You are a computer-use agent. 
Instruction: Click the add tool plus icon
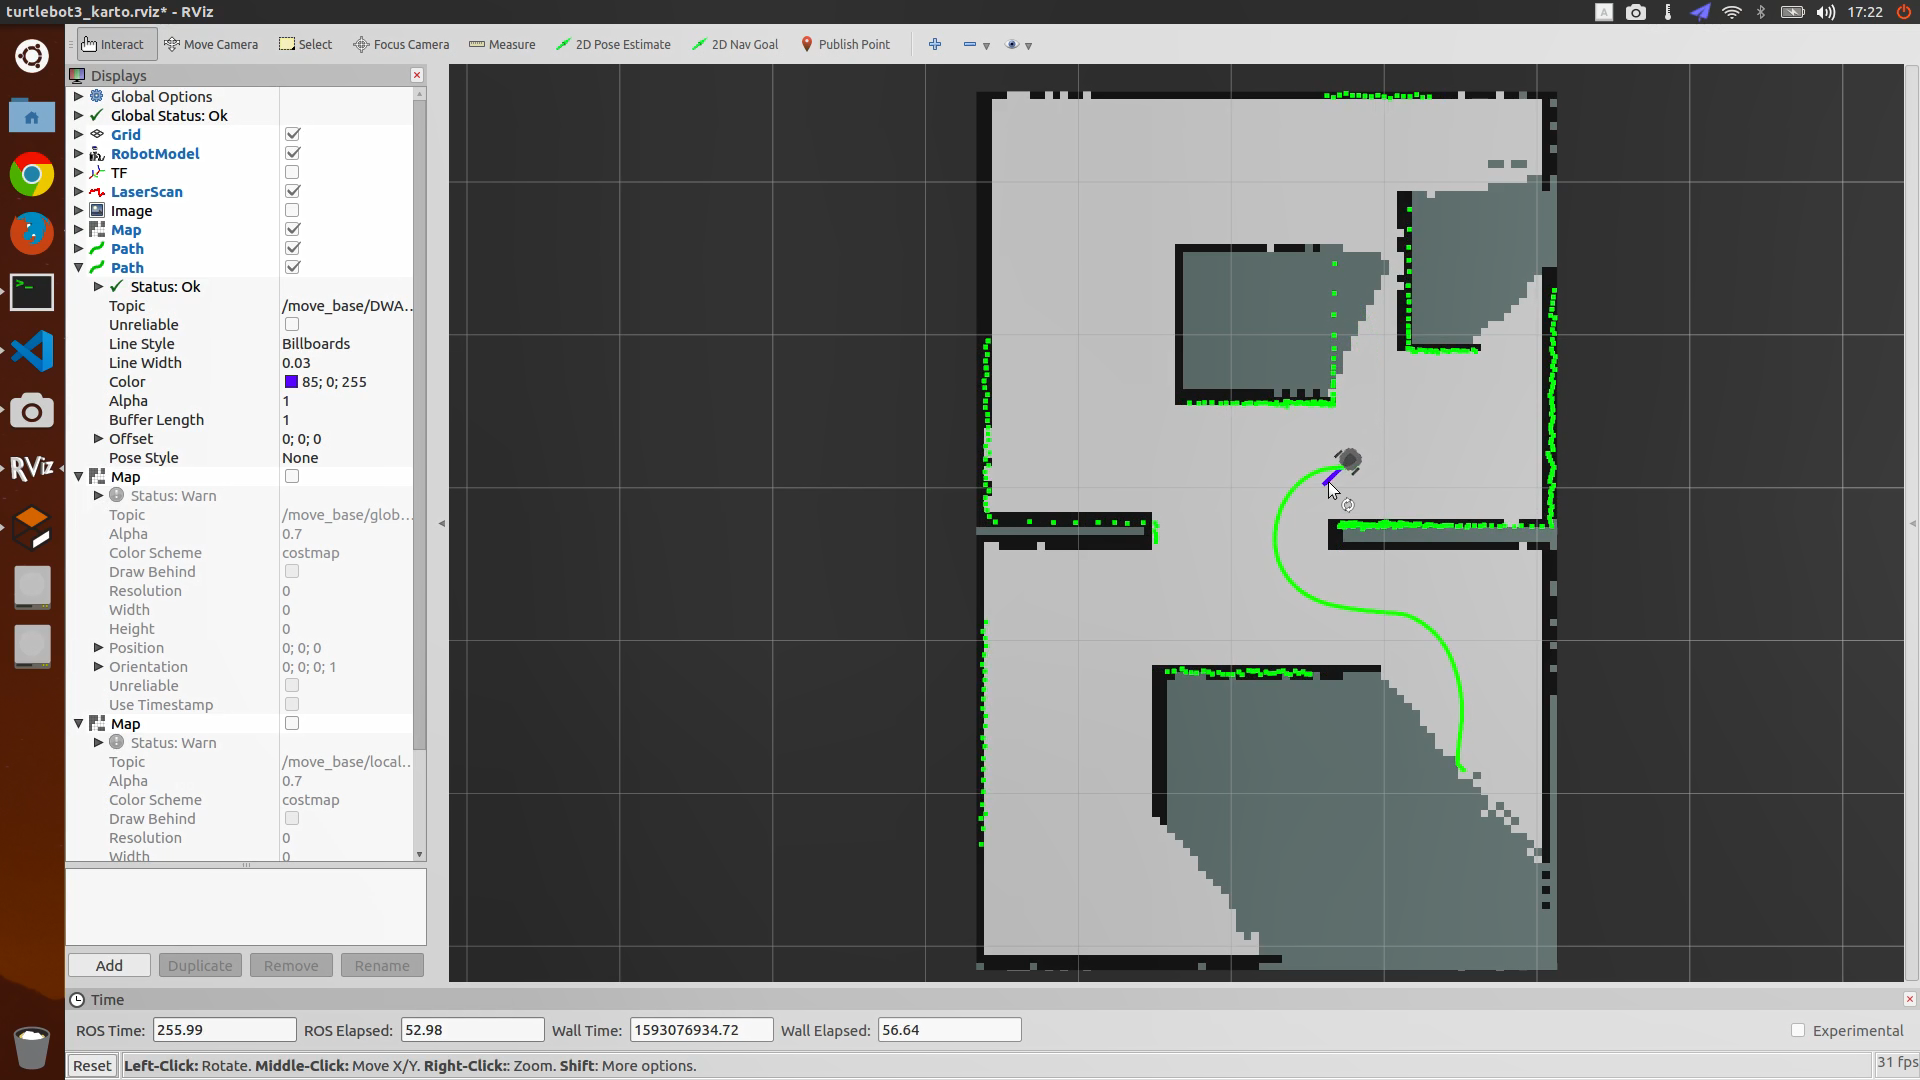935,44
